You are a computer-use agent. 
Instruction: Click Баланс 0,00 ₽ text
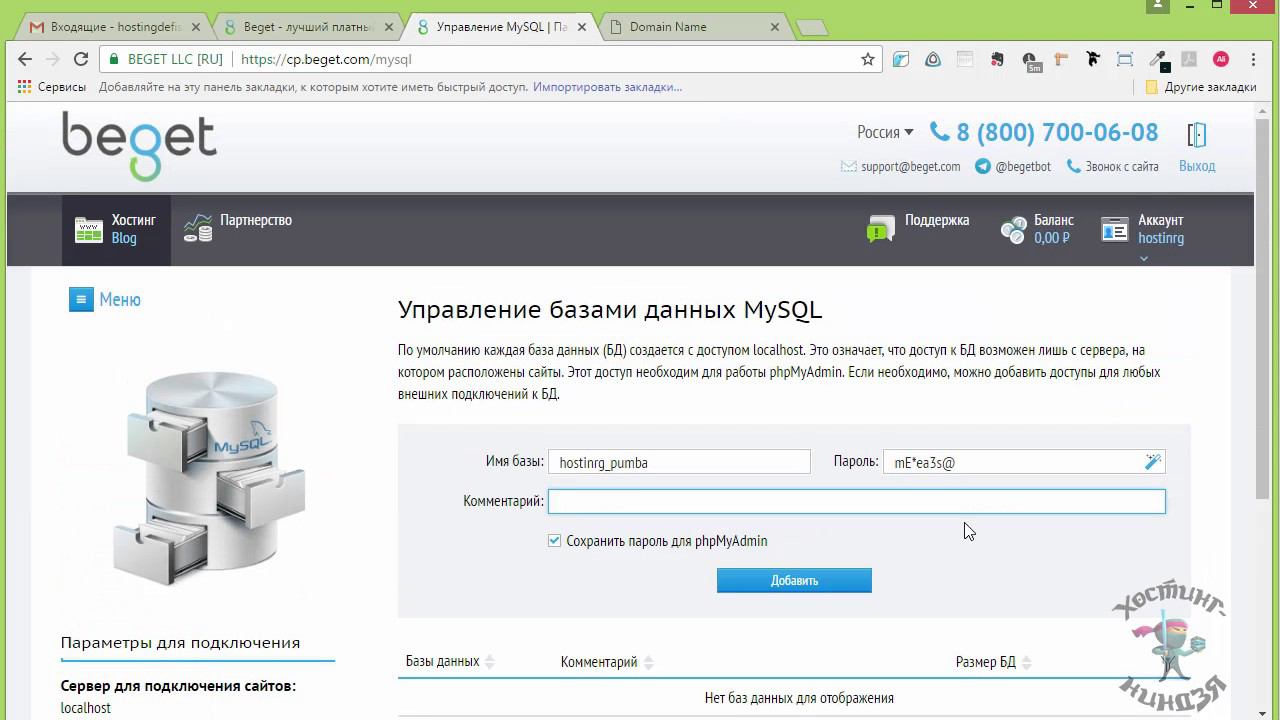[1053, 229]
